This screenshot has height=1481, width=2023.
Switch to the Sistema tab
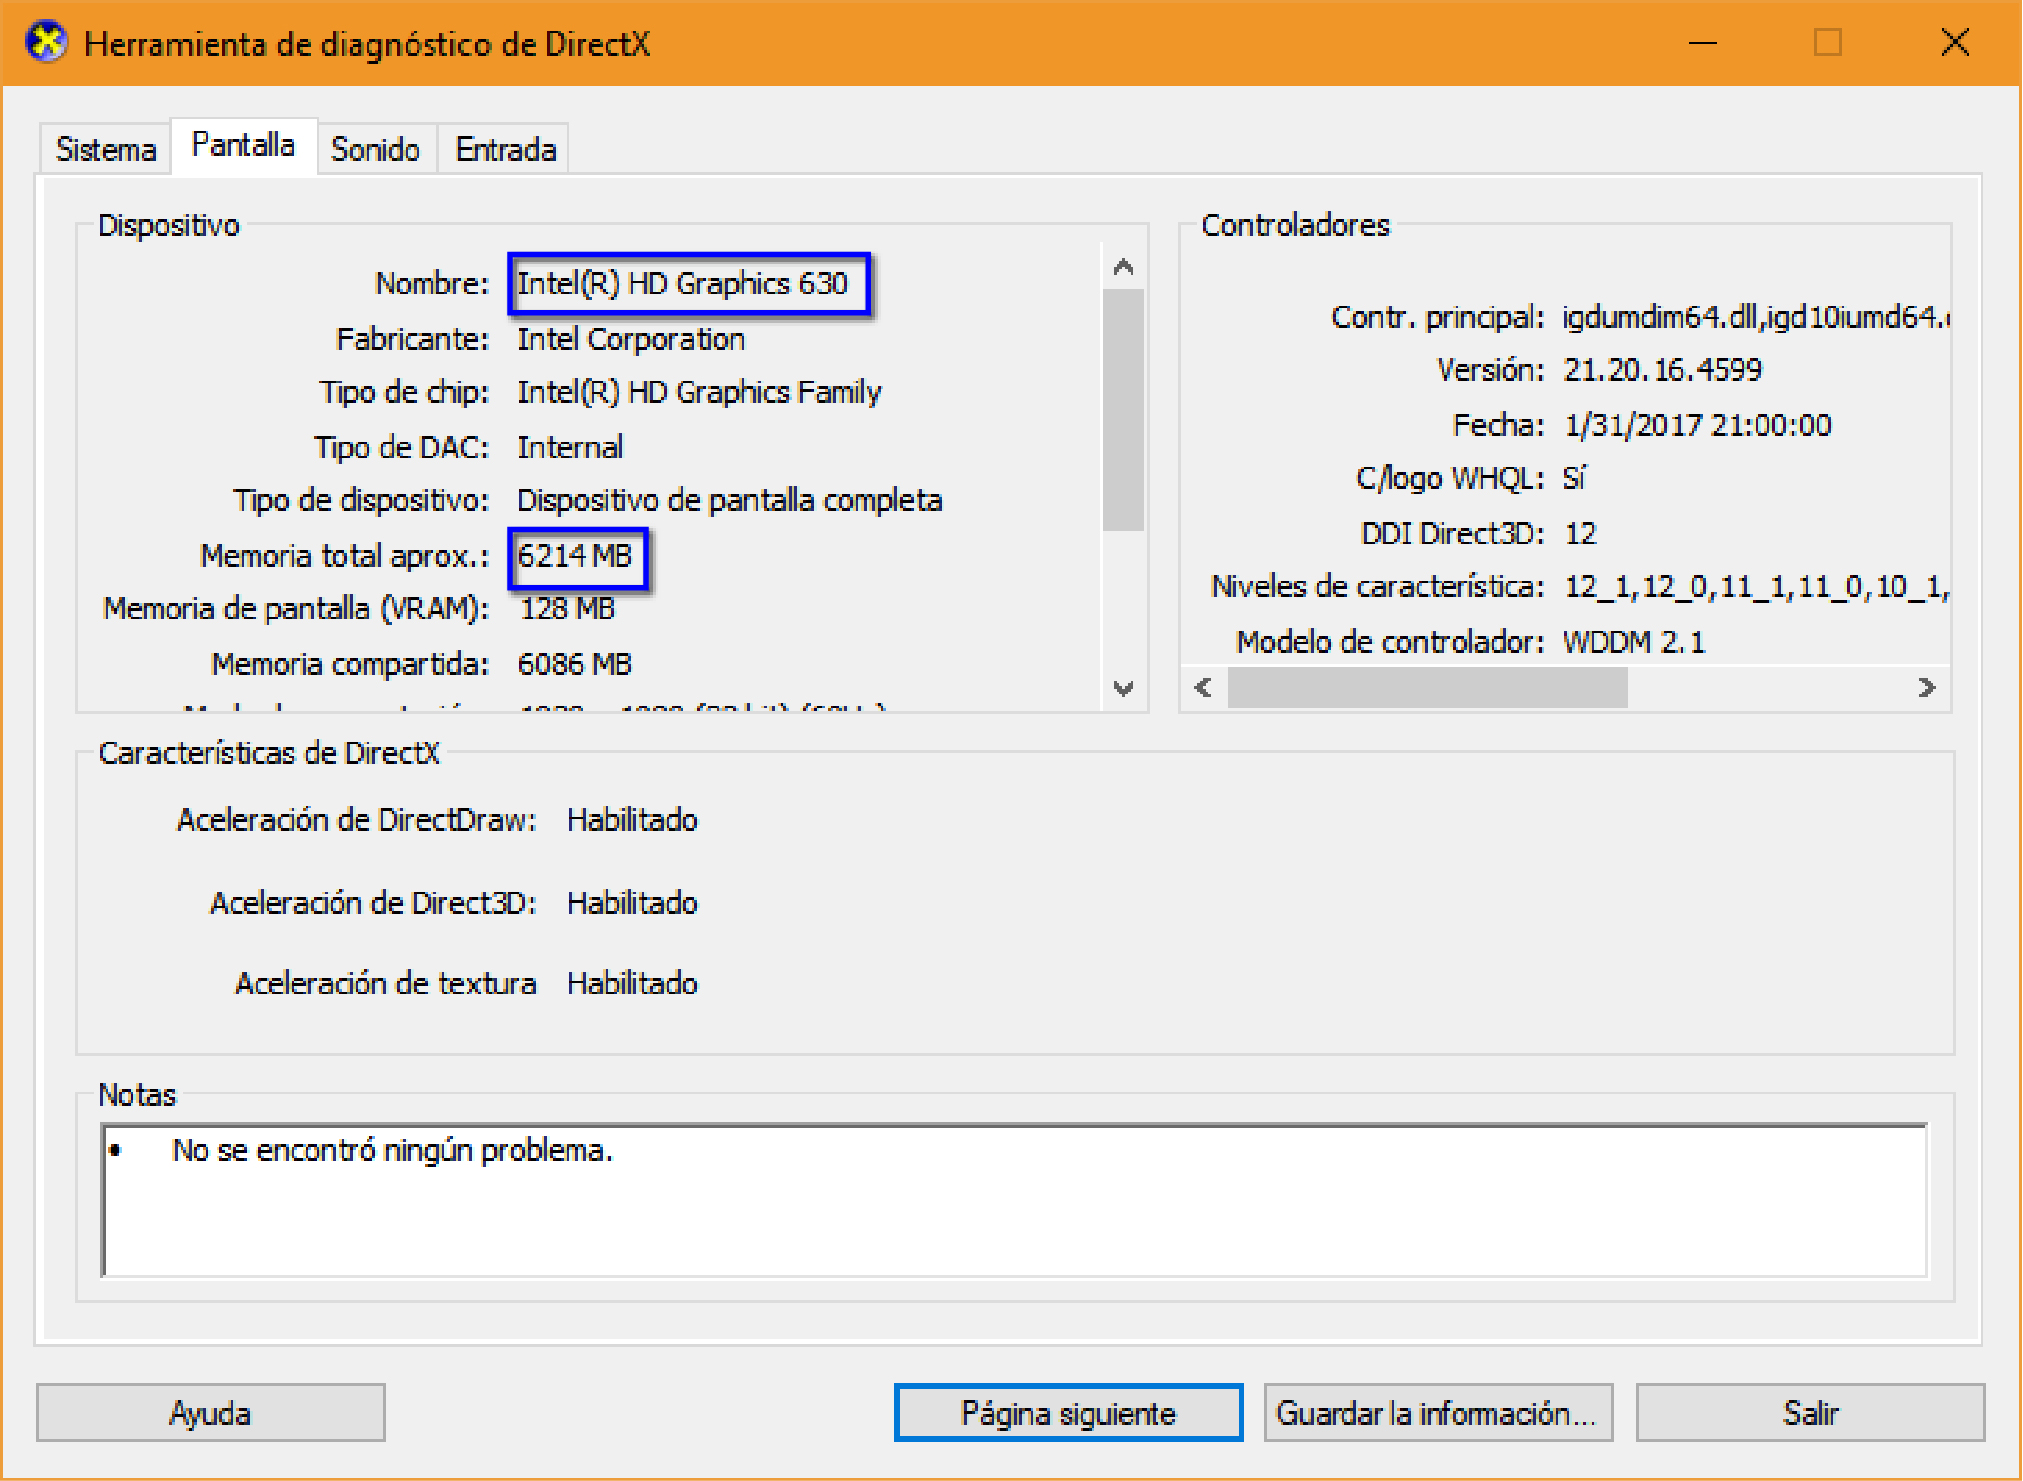tap(106, 150)
